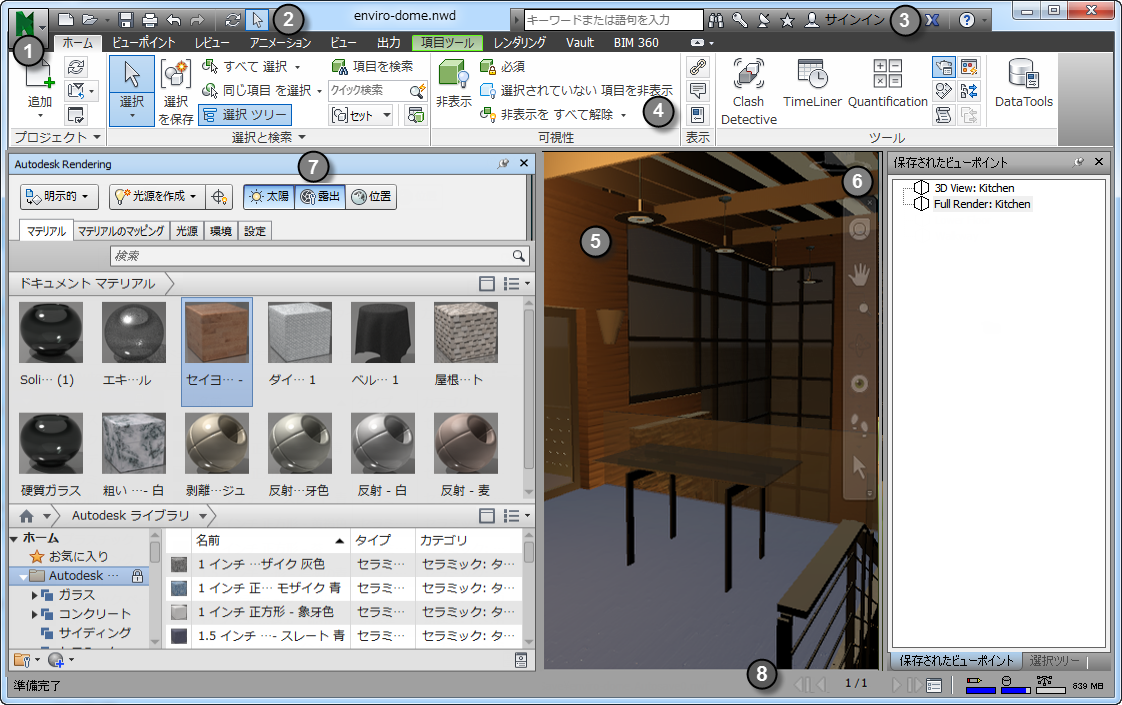Toggle the Sun (太陽) lighting button
Viewport: 1122px width, 705px height.
(269, 196)
